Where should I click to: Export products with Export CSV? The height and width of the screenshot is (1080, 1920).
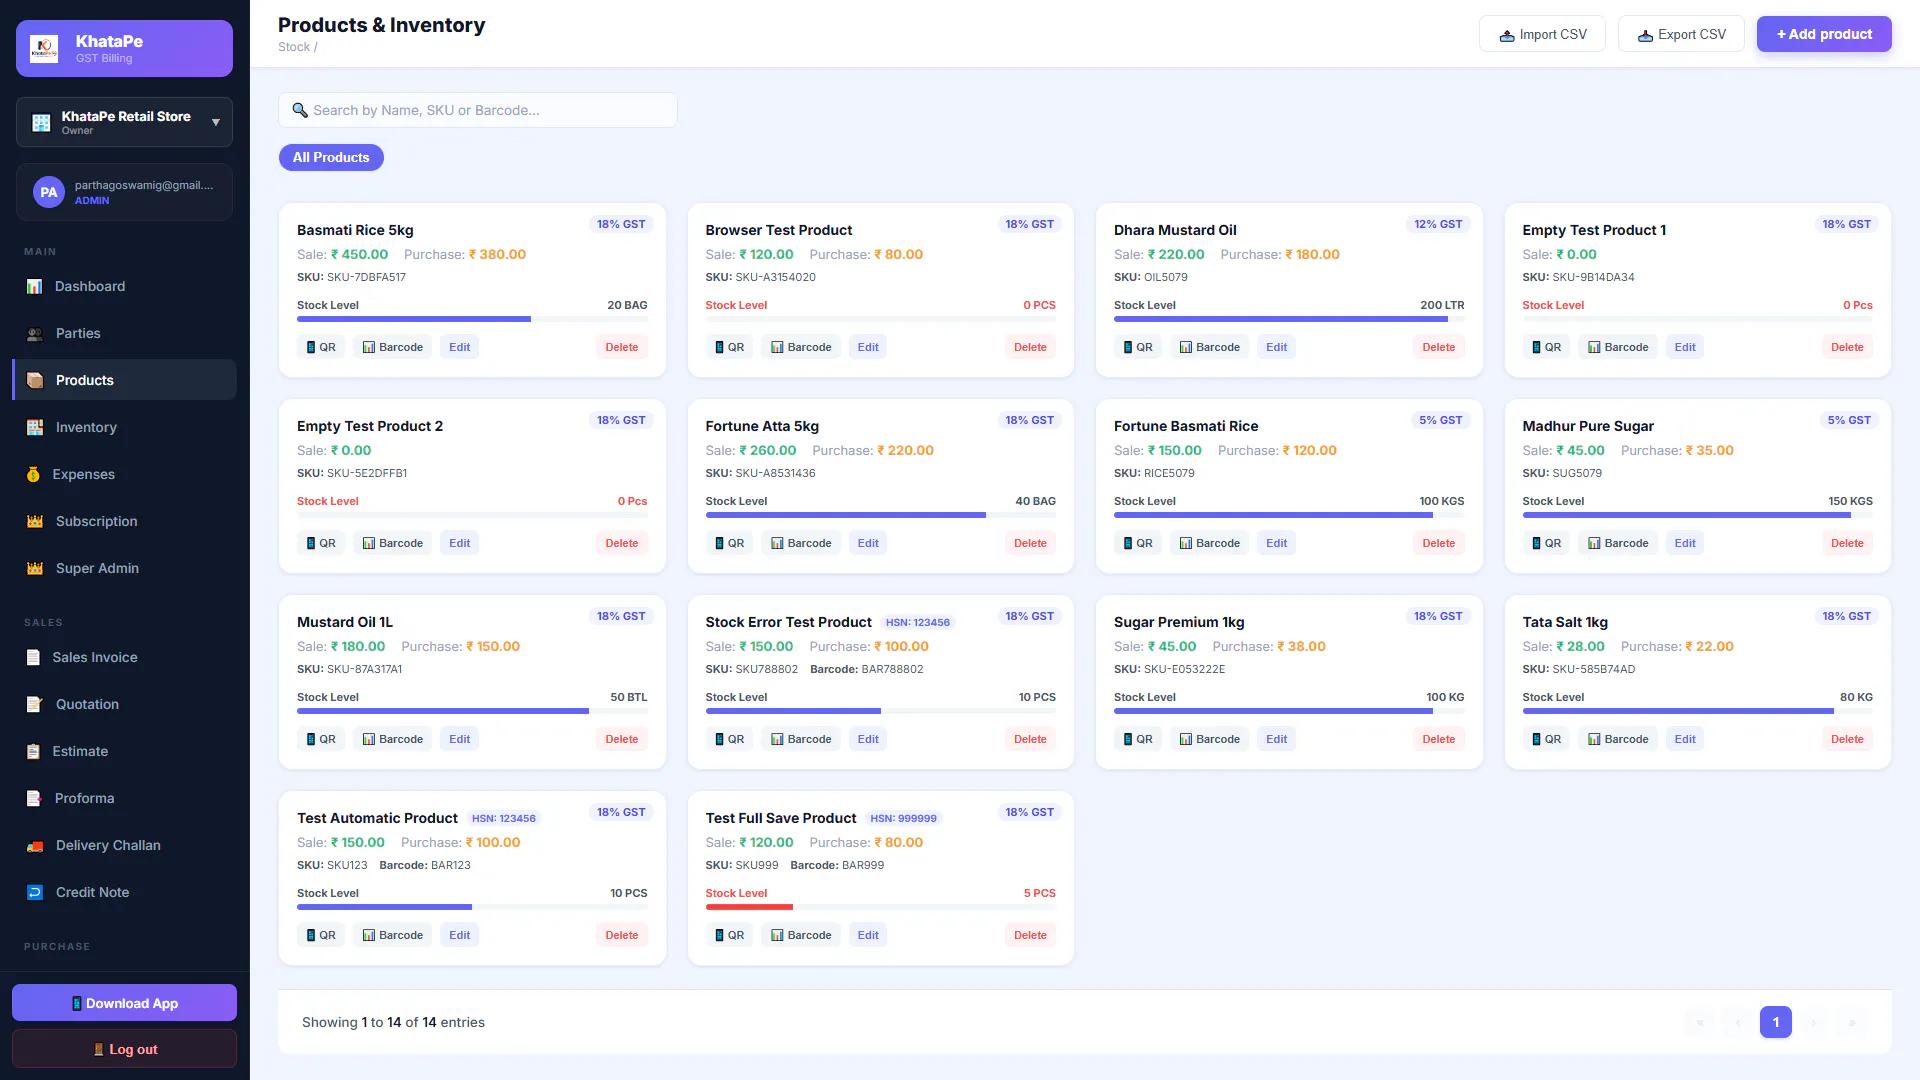(x=1681, y=34)
